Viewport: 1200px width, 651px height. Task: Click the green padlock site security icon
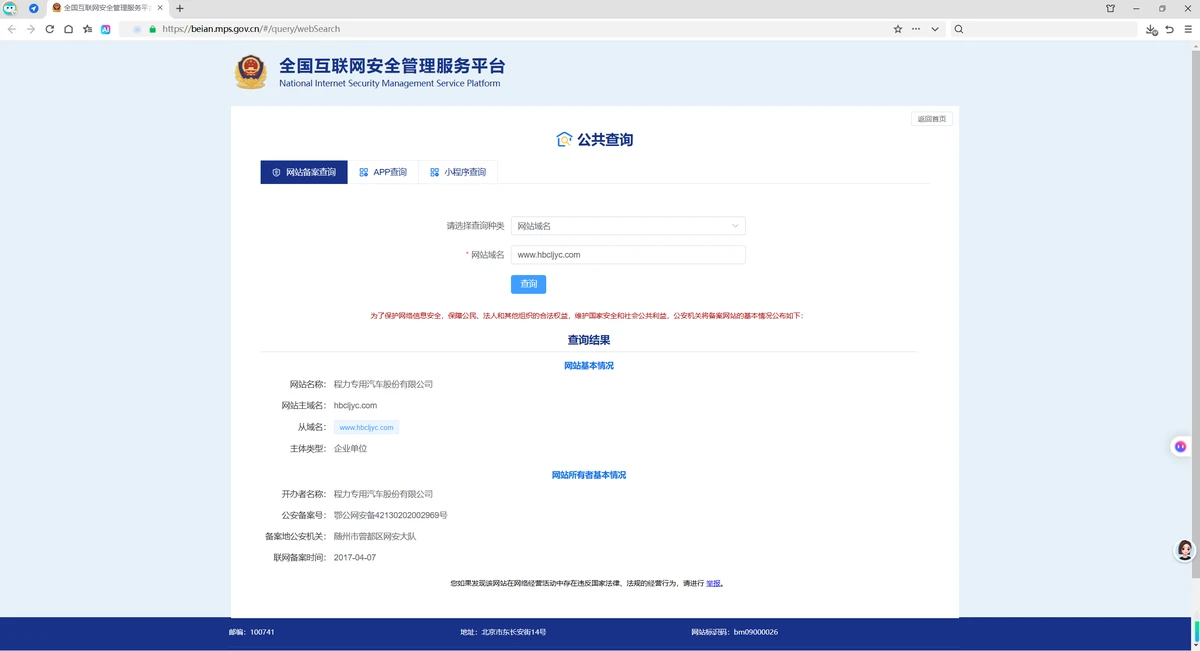(x=152, y=29)
